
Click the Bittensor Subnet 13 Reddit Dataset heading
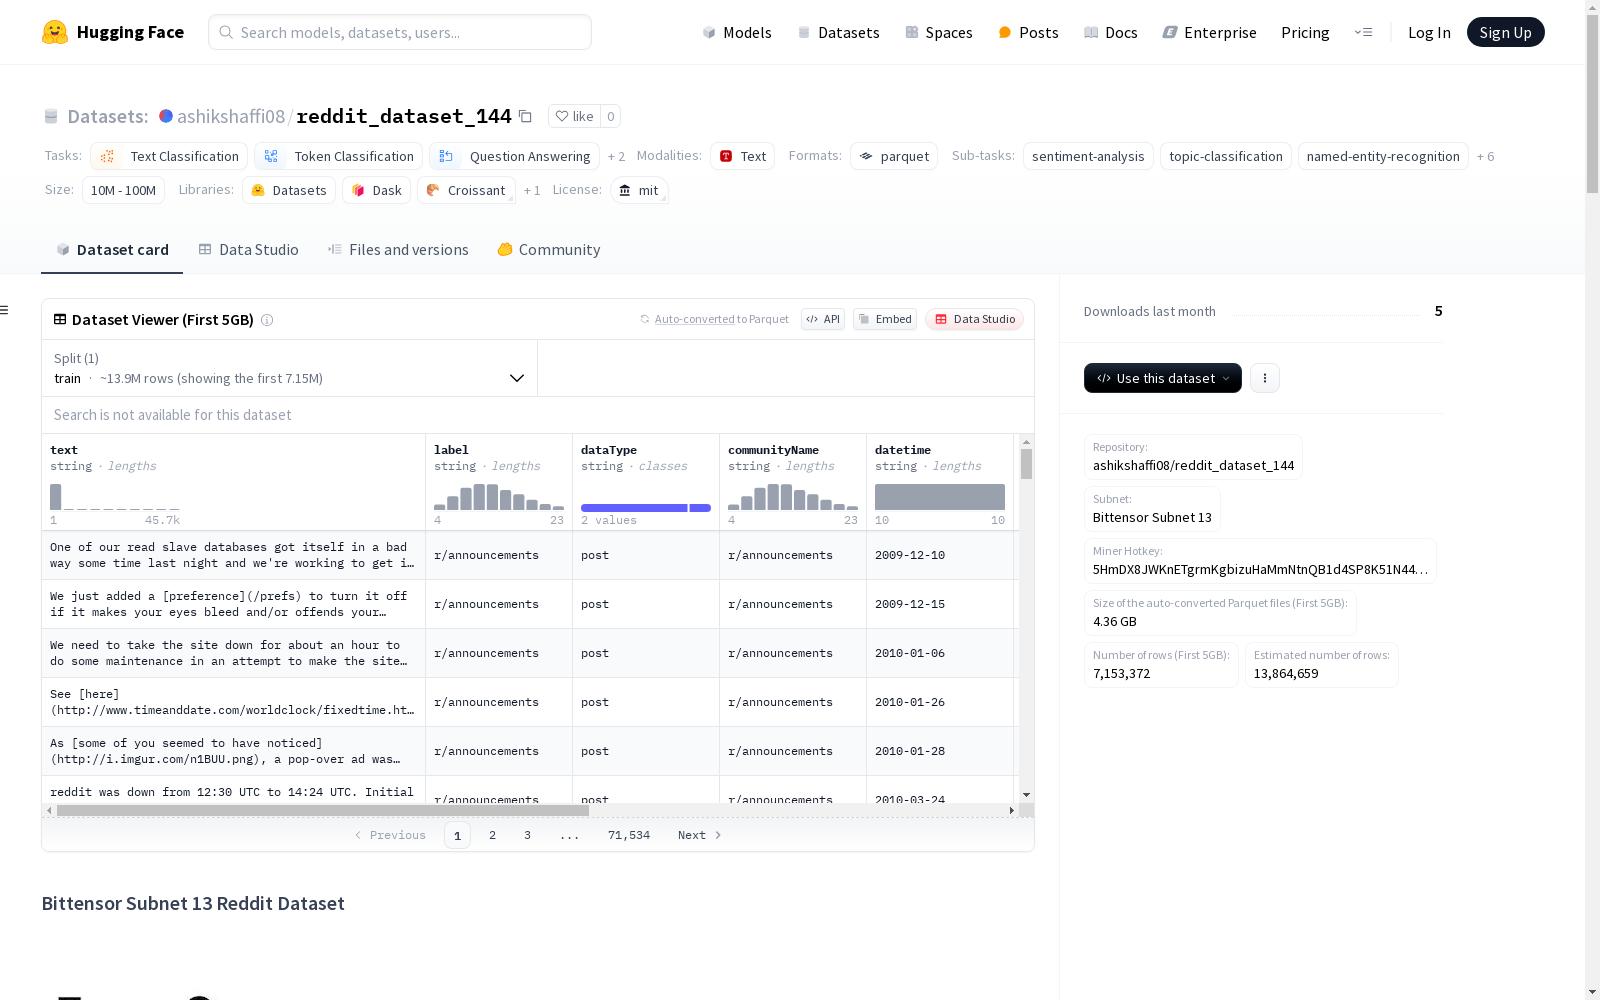click(x=193, y=903)
